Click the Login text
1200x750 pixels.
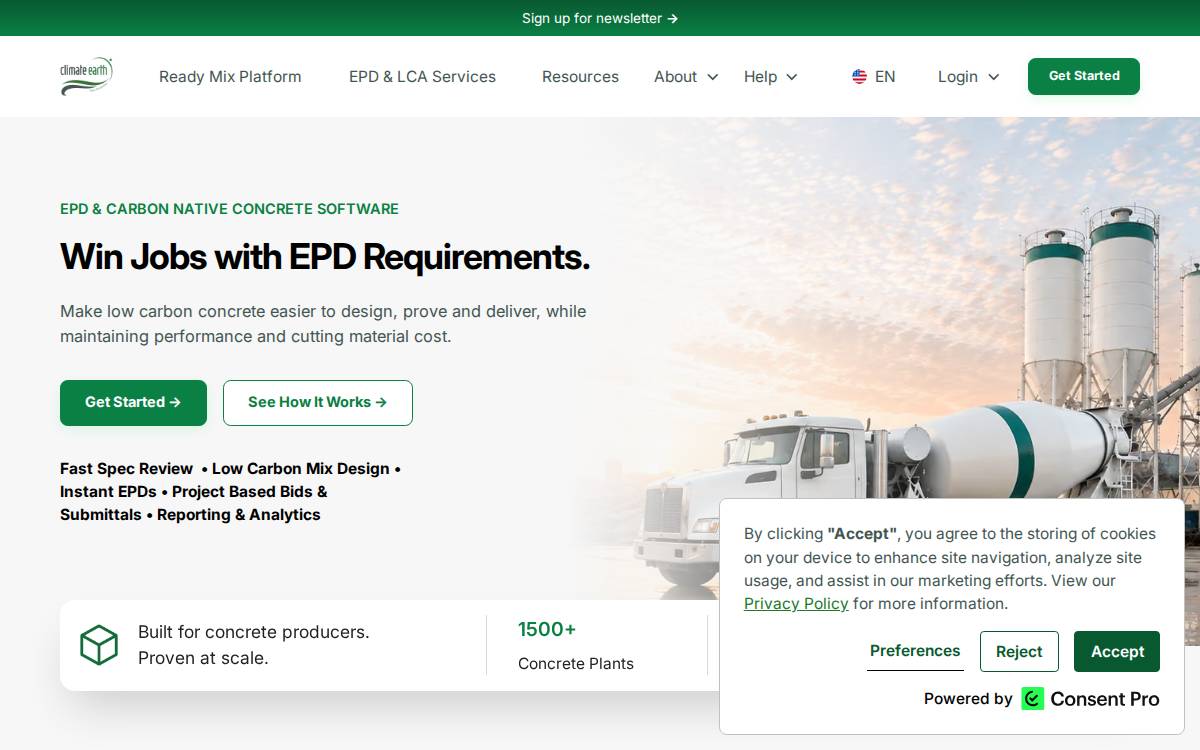click(957, 76)
